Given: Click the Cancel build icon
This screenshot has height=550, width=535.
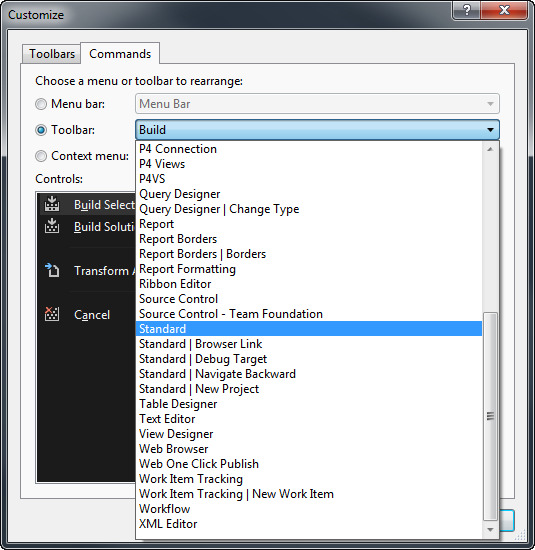Looking at the screenshot, I should click(x=52, y=314).
